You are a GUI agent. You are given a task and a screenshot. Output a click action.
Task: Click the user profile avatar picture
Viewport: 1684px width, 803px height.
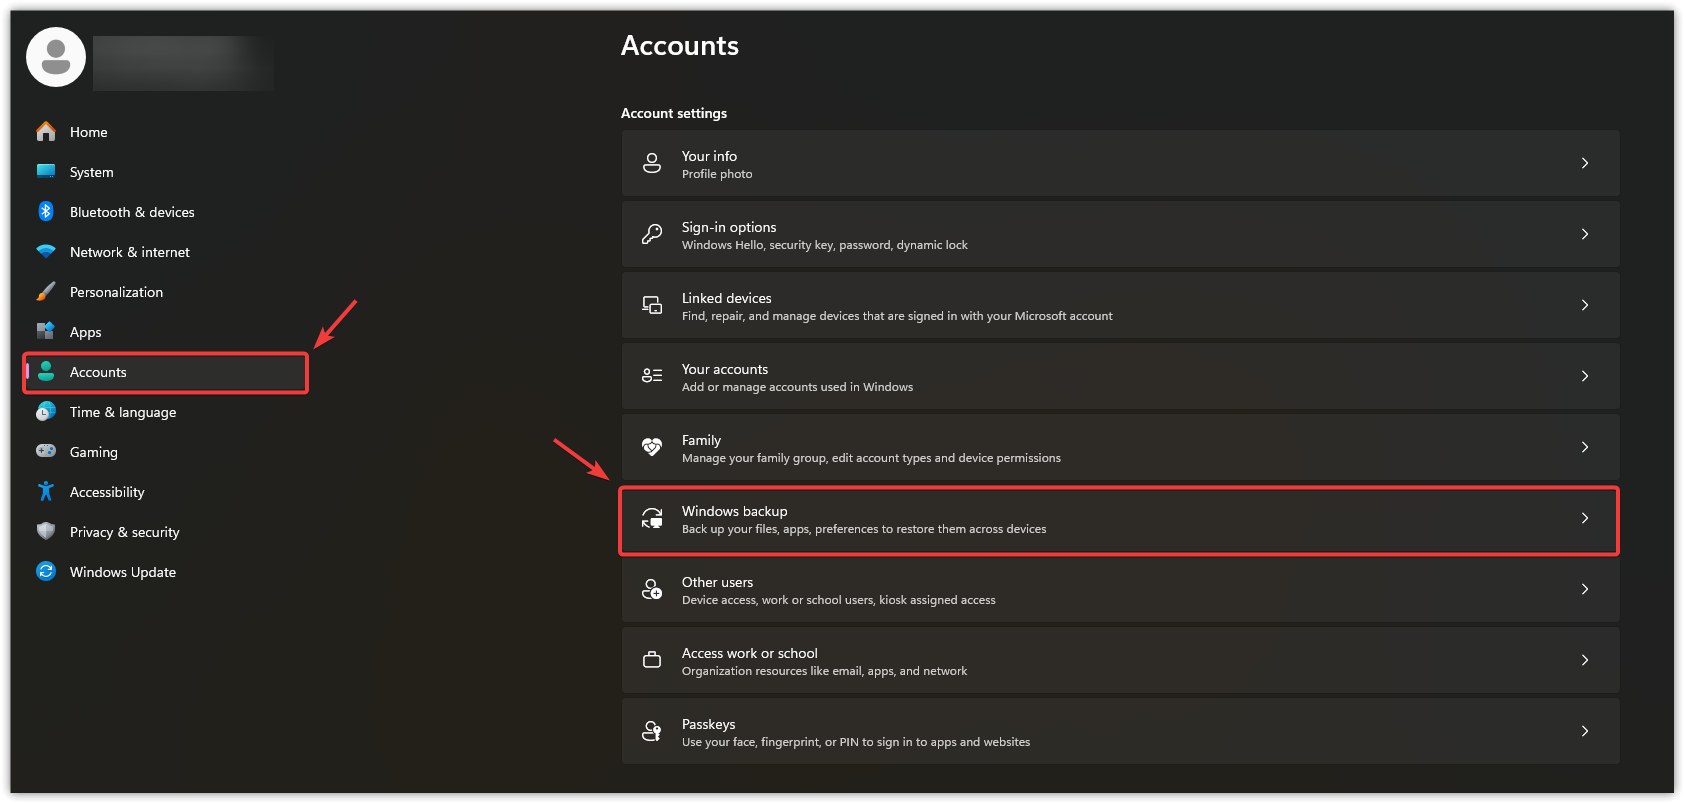pyautogui.click(x=56, y=58)
